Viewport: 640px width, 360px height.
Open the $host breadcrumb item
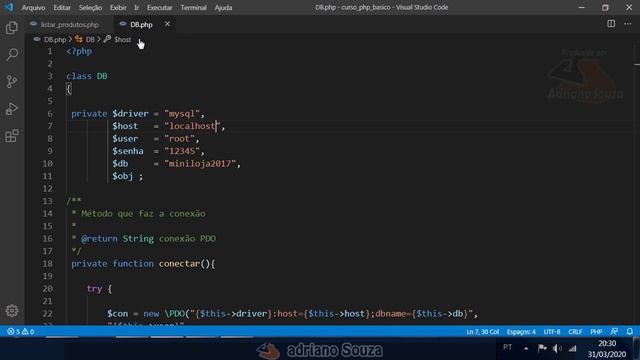122,40
